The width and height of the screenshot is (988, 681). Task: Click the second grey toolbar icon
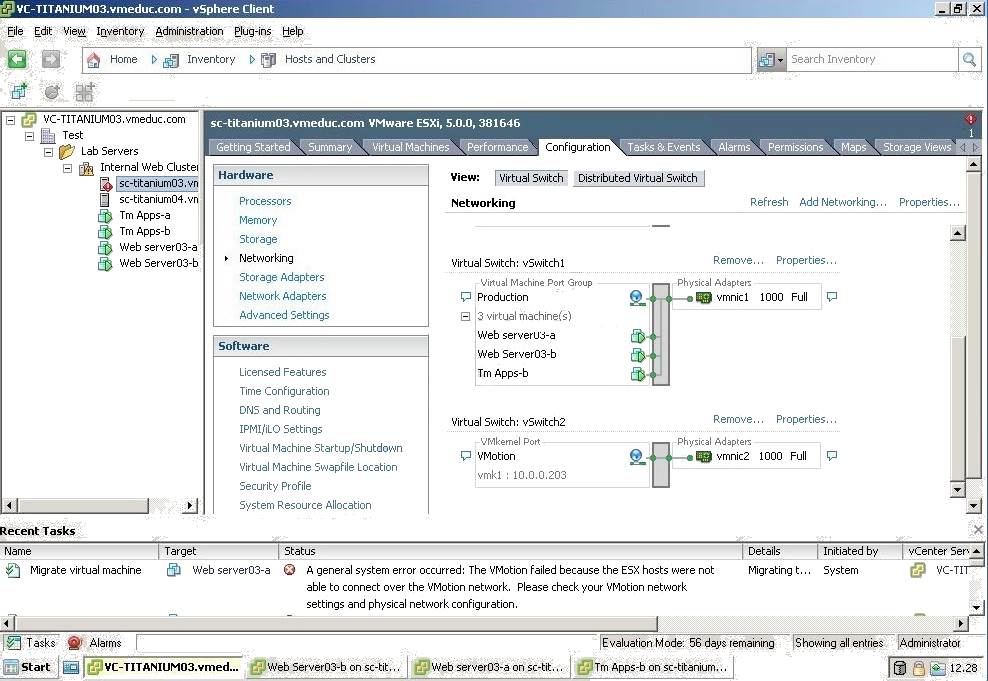[52, 92]
